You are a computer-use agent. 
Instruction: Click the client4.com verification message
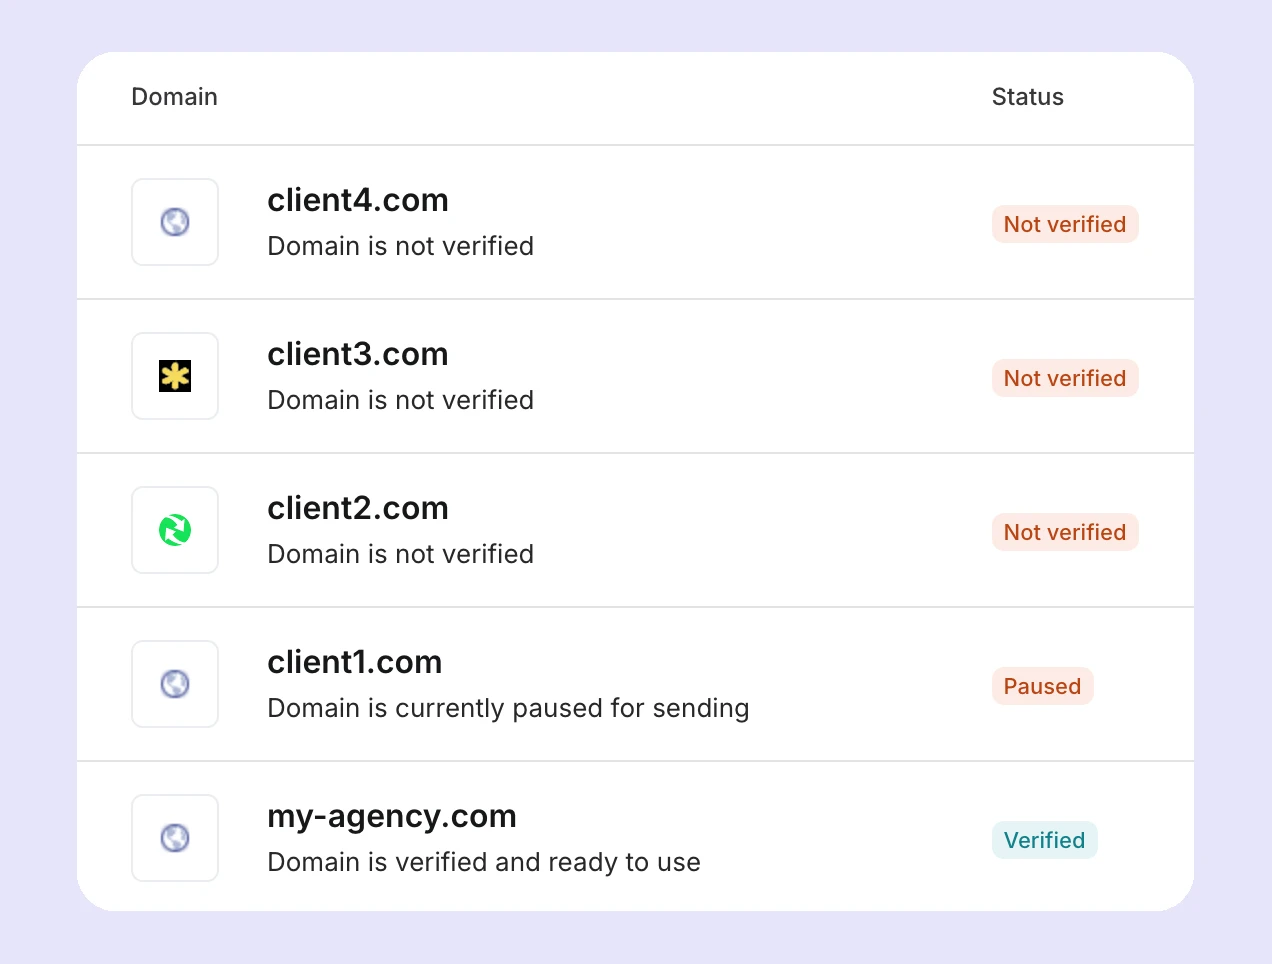pyautogui.click(x=400, y=246)
